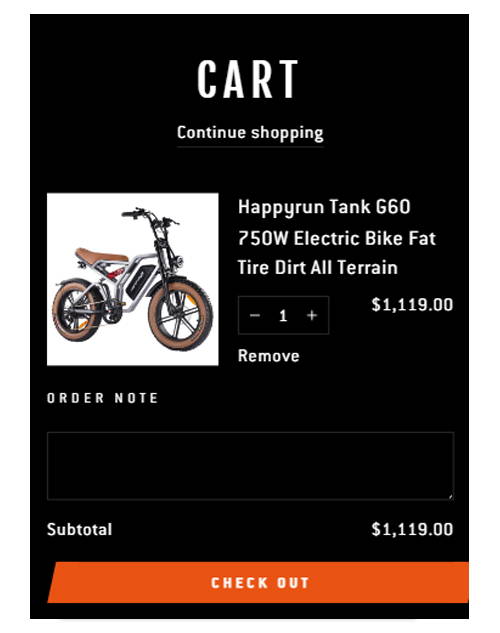This screenshot has height=633, width=500.
Task: Increase quantity with the plus icon
Action: [312, 315]
